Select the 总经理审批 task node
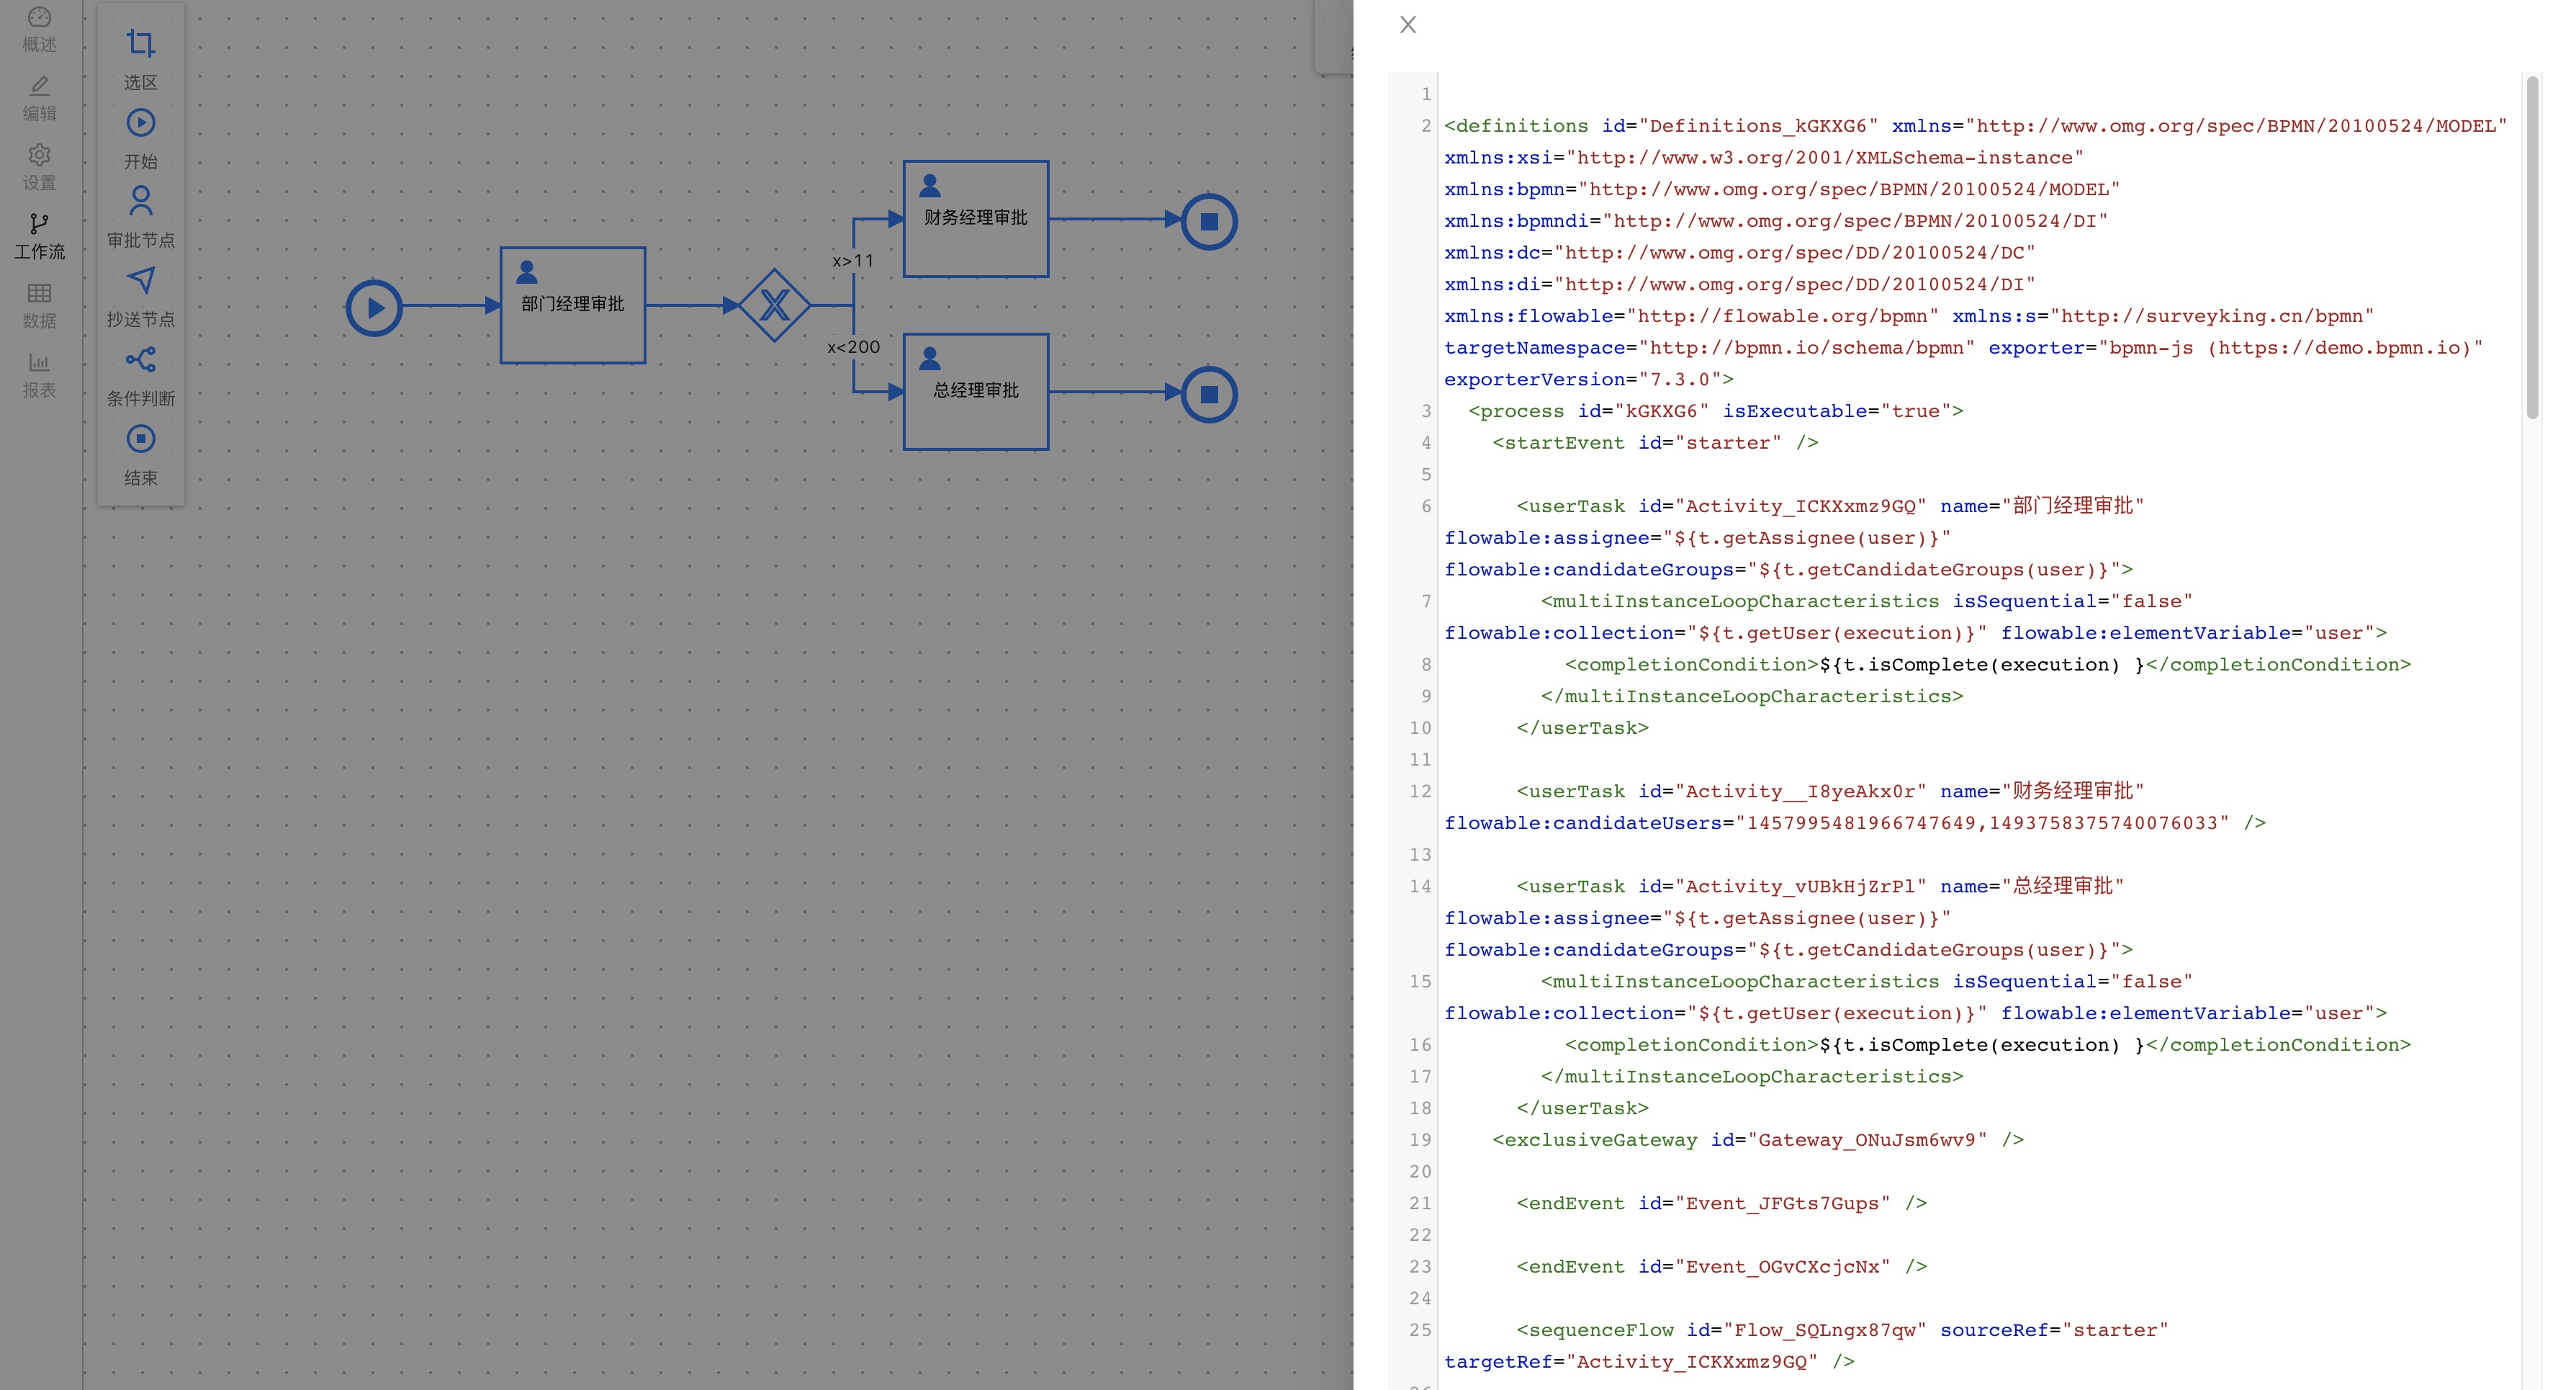The image size is (2576, 1390). [x=975, y=391]
